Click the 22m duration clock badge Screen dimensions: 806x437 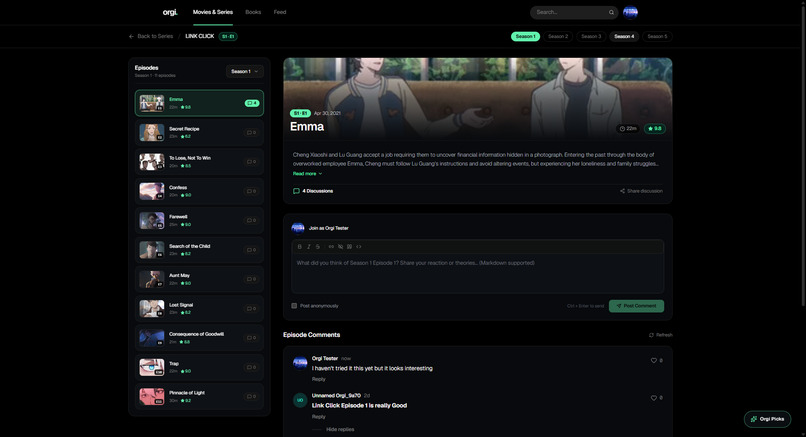628,129
